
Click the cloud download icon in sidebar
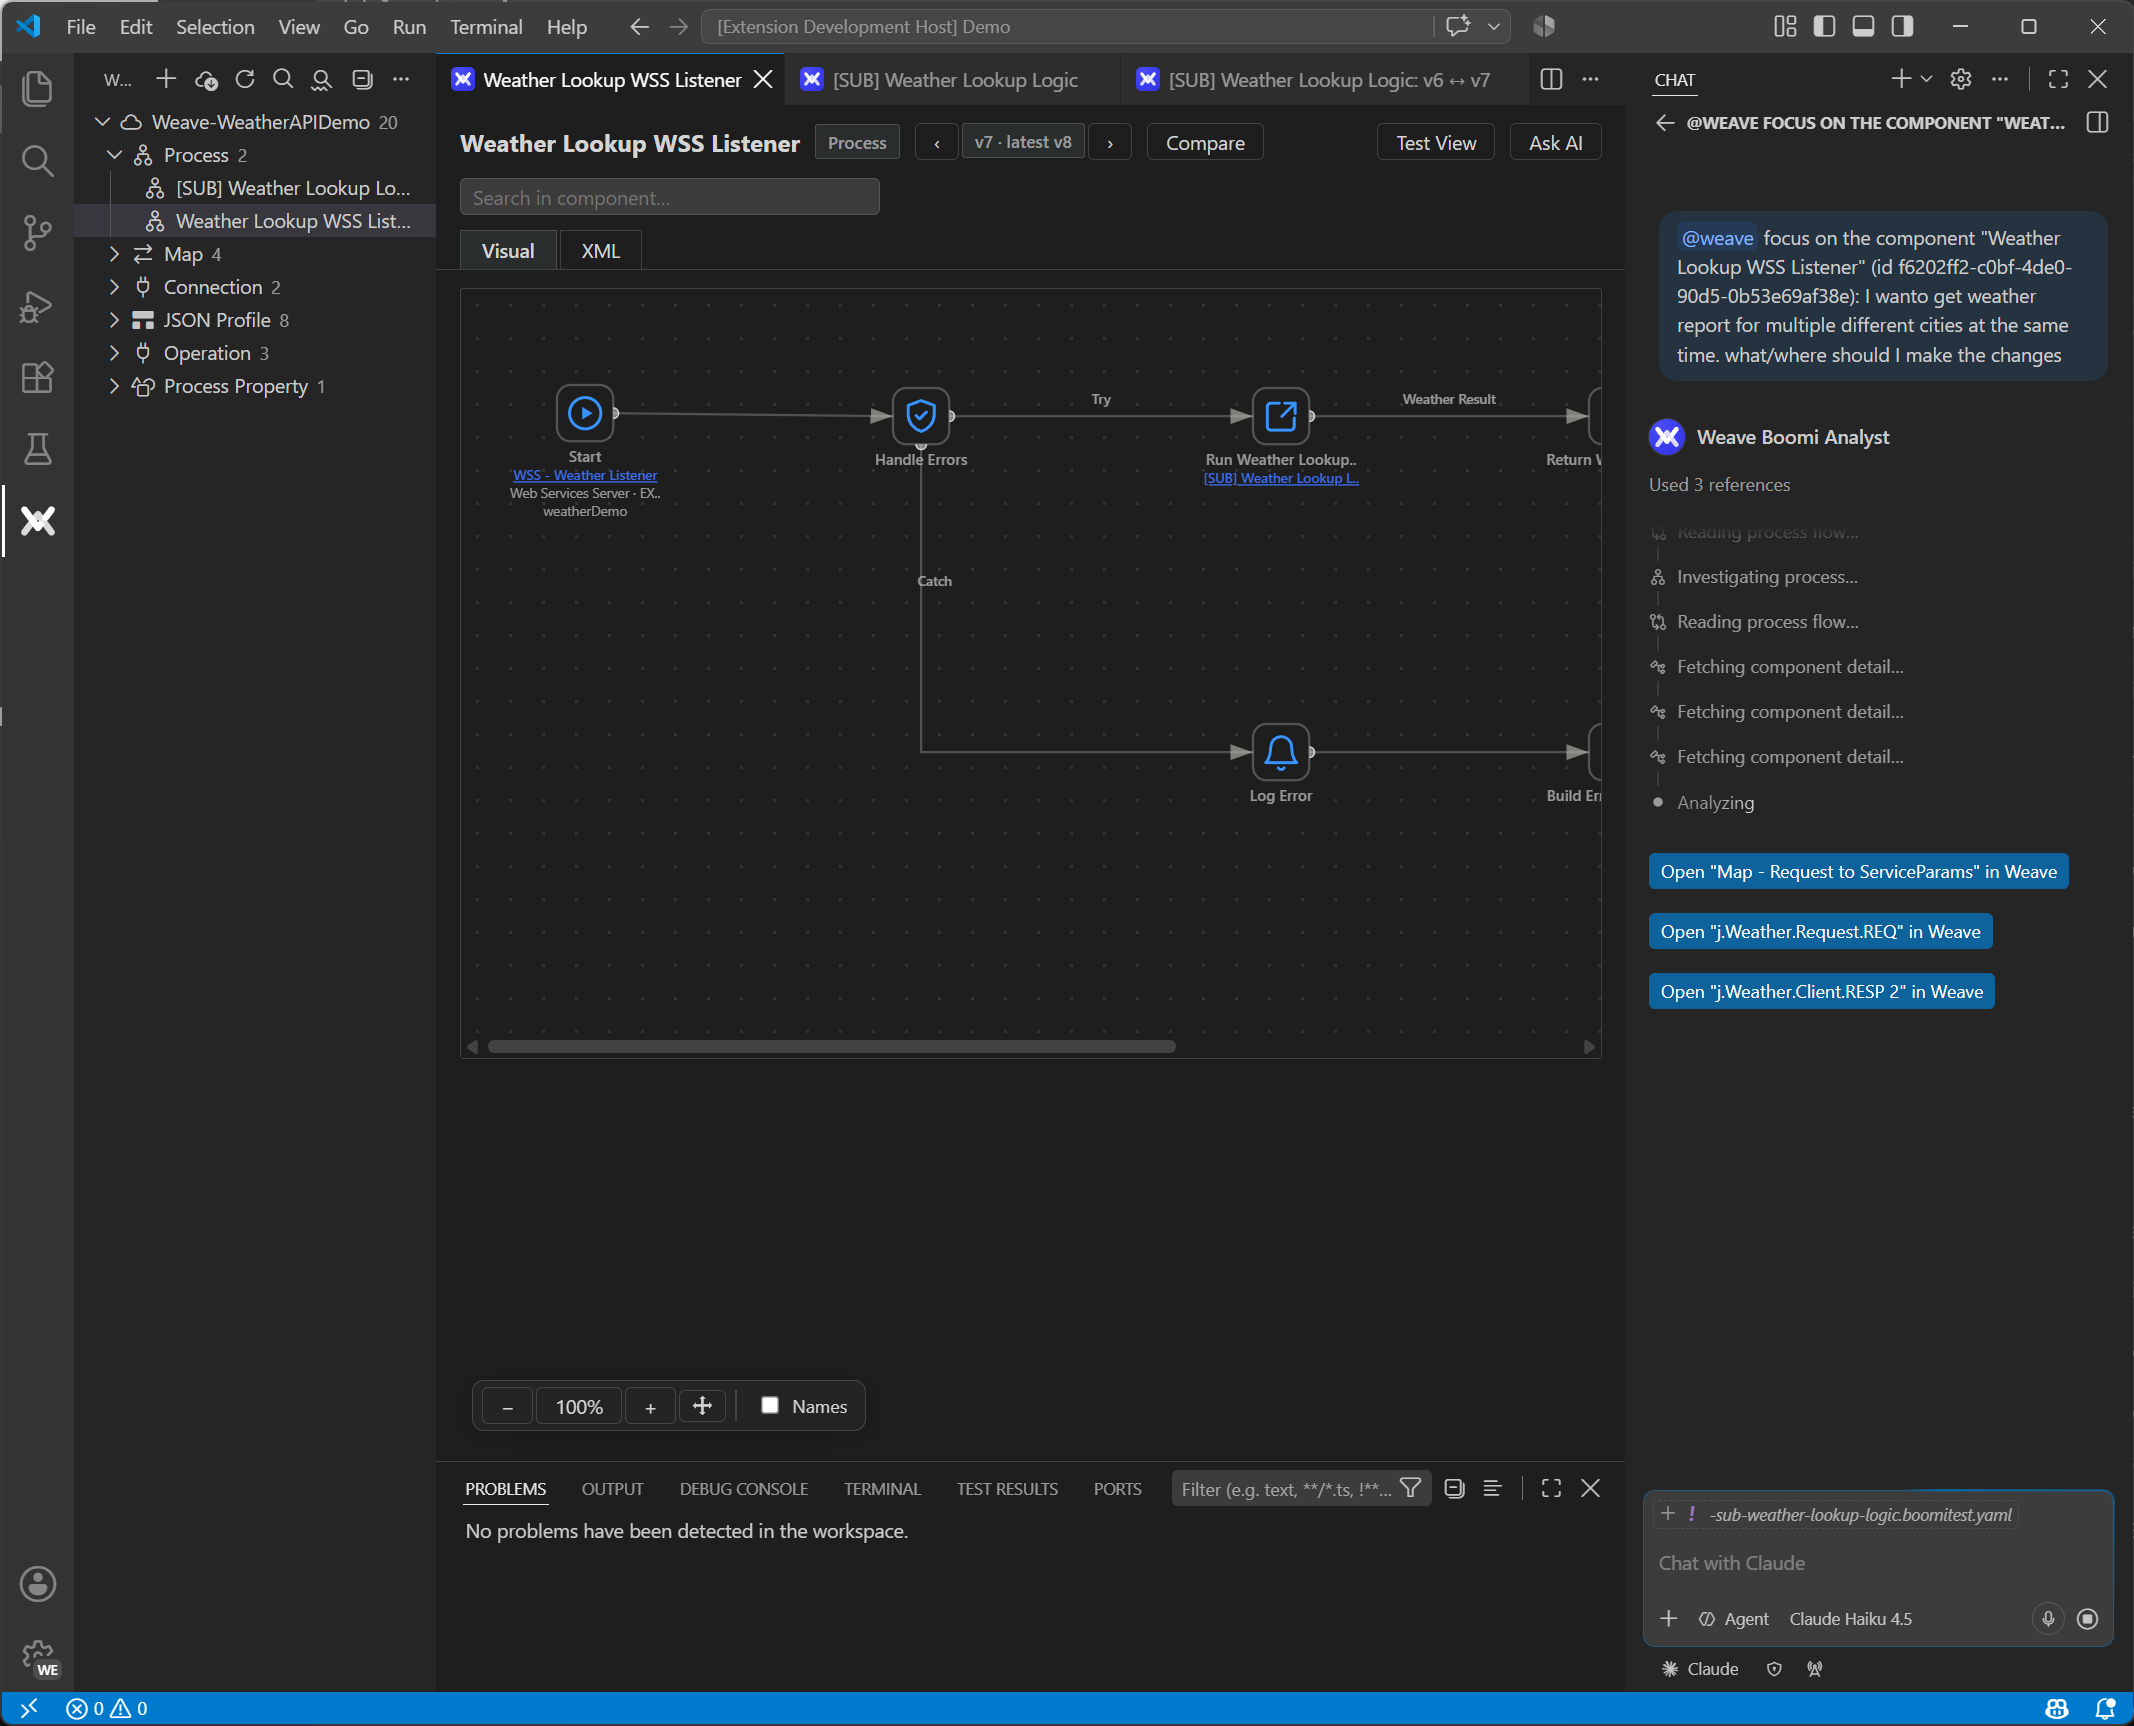(x=206, y=79)
